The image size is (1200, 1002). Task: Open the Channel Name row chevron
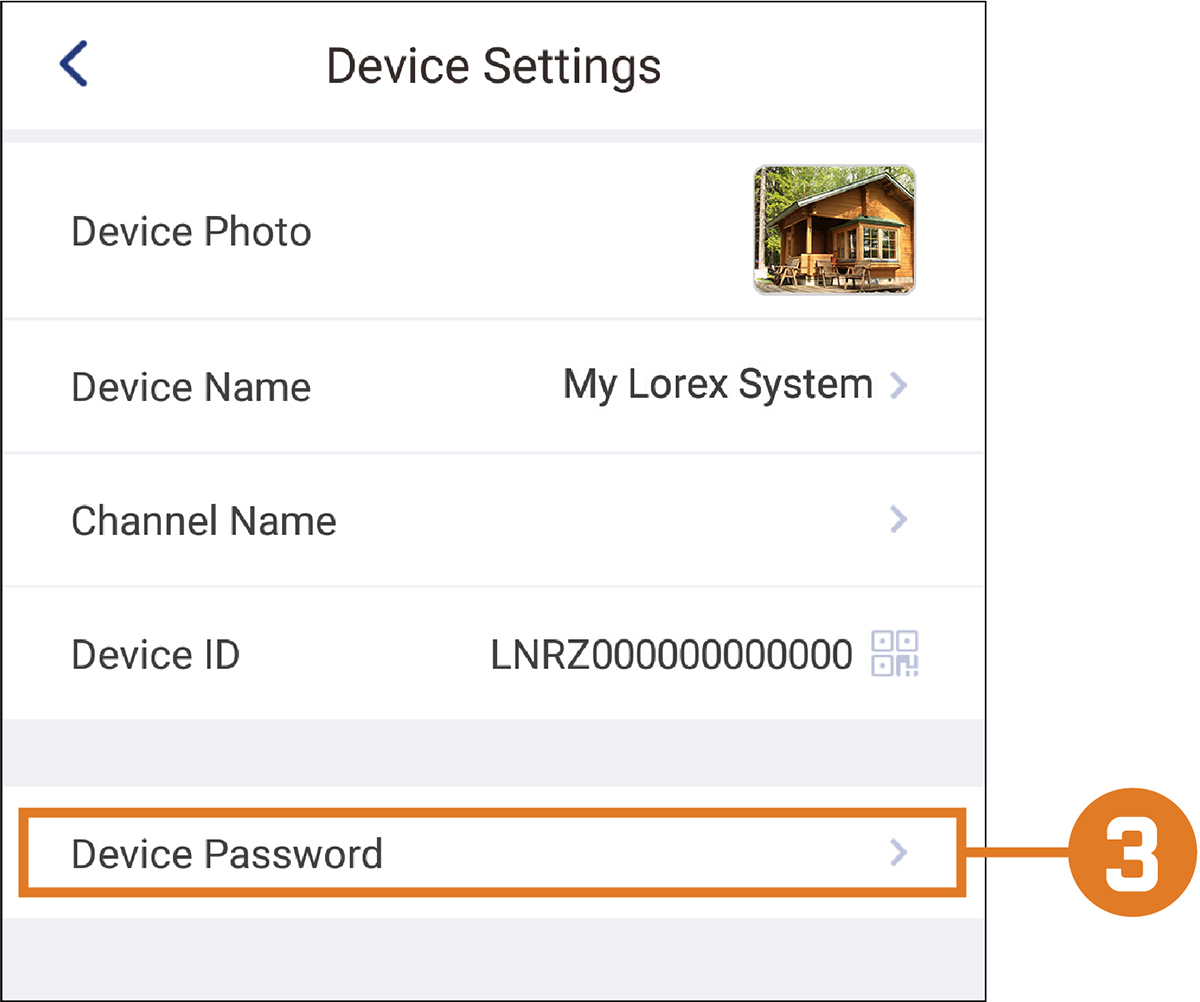point(899,518)
